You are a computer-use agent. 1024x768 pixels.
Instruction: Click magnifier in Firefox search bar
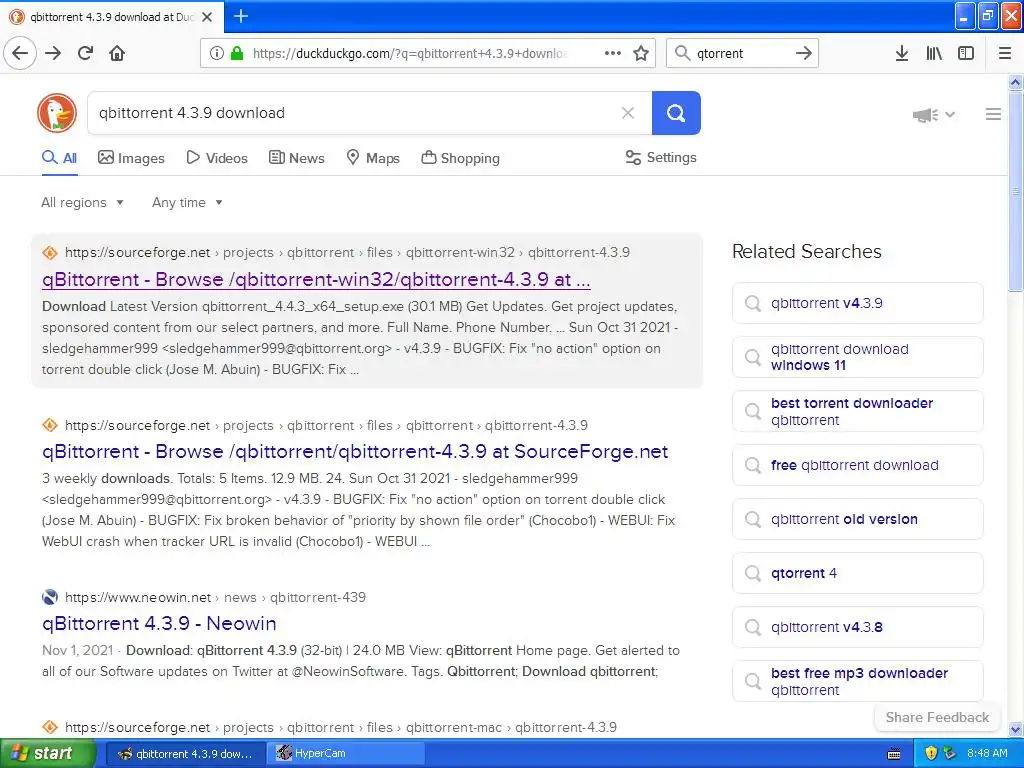click(x=682, y=53)
